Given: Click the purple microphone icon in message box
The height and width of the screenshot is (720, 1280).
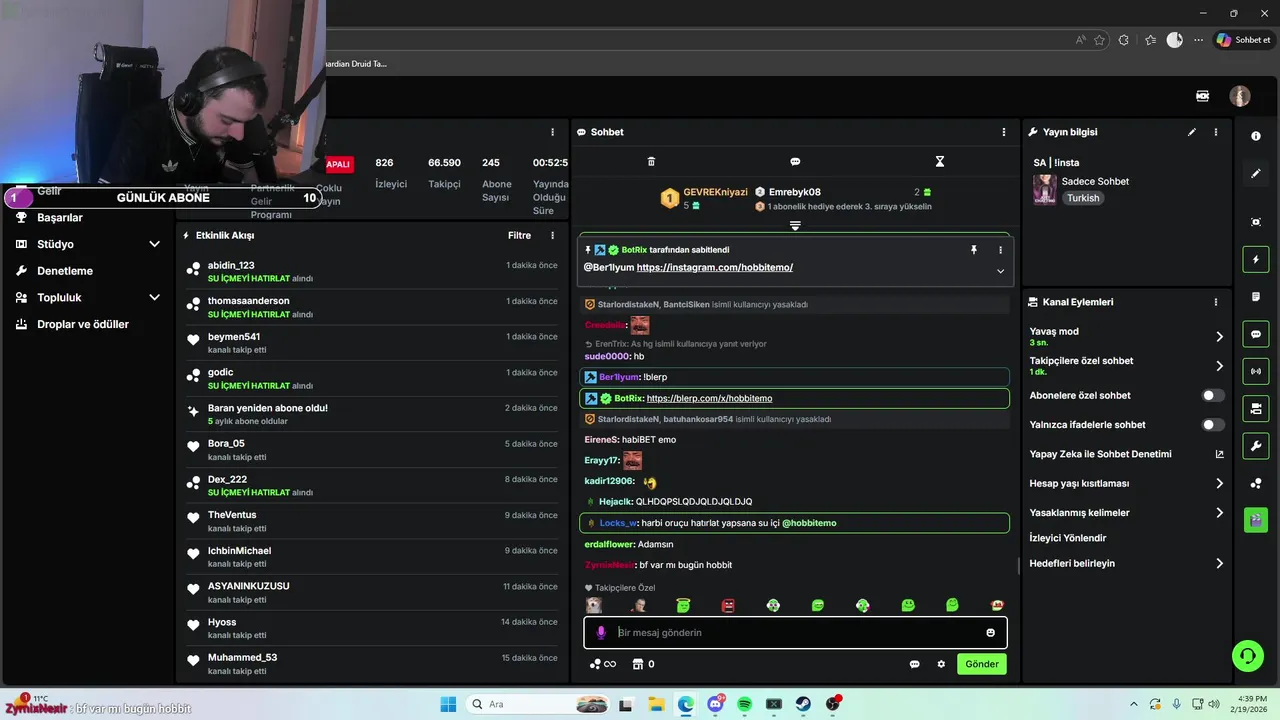Looking at the screenshot, I should (601, 633).
